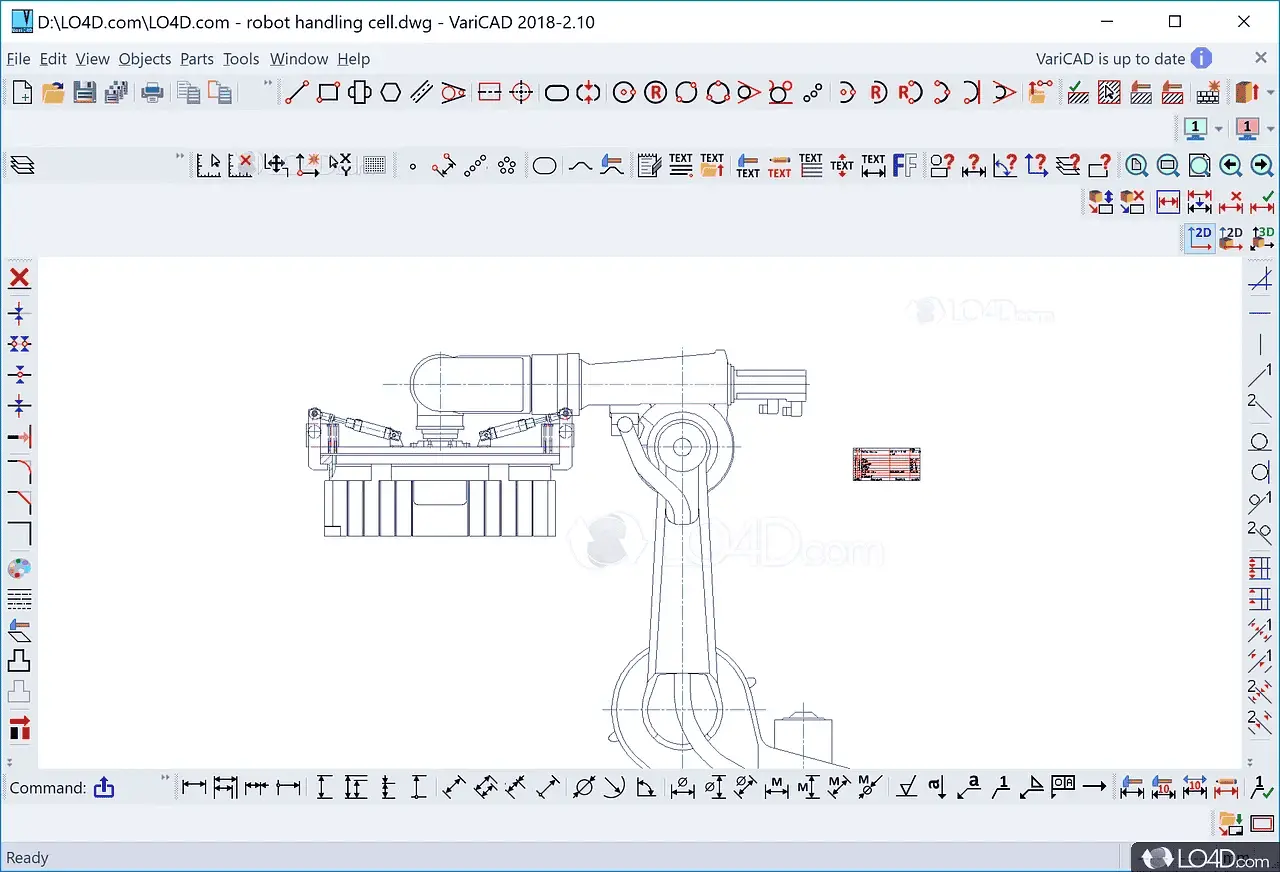Click the horizontal dimension tool
This screenshot has height=872, width=1280.
coord(194,787)
